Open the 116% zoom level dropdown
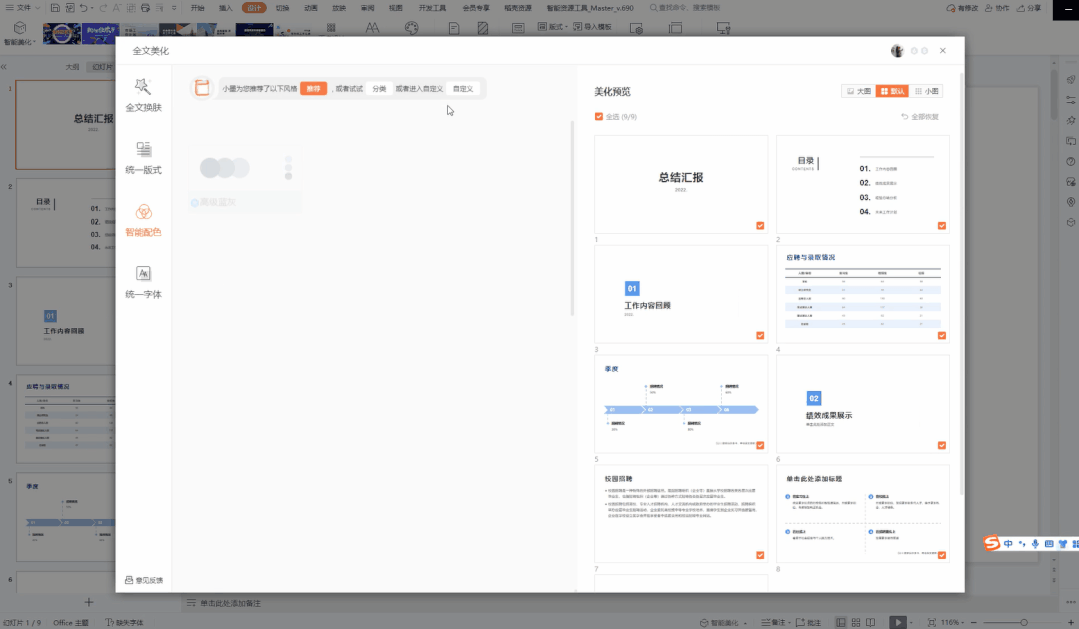 click(x=953, y=622)
